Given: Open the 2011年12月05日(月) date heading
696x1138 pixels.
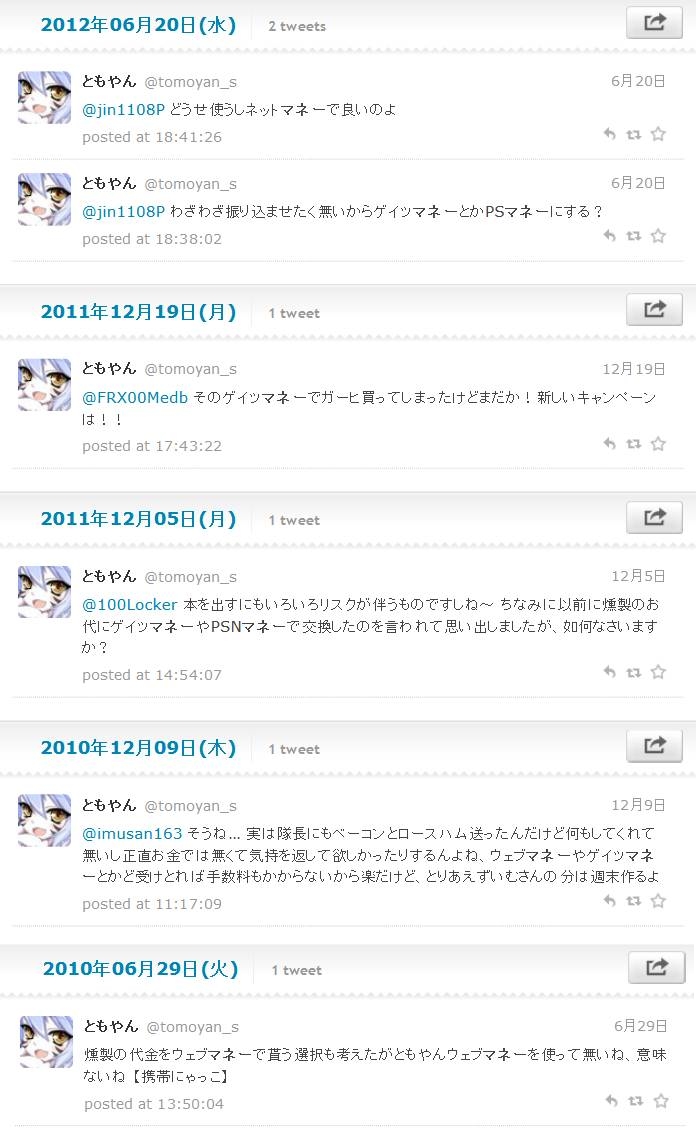Looking at the screenshot, I should point(139,519).
